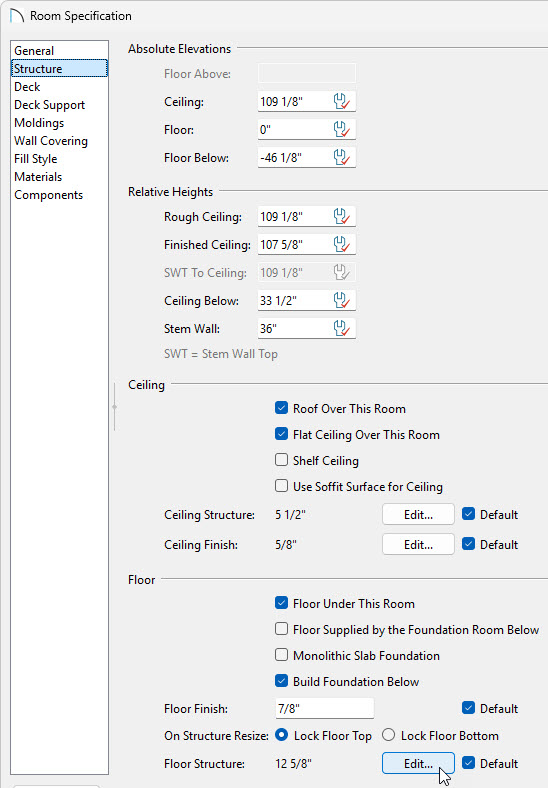Check Floor Supplied by the Foundation Room Below

pos(282,629)
